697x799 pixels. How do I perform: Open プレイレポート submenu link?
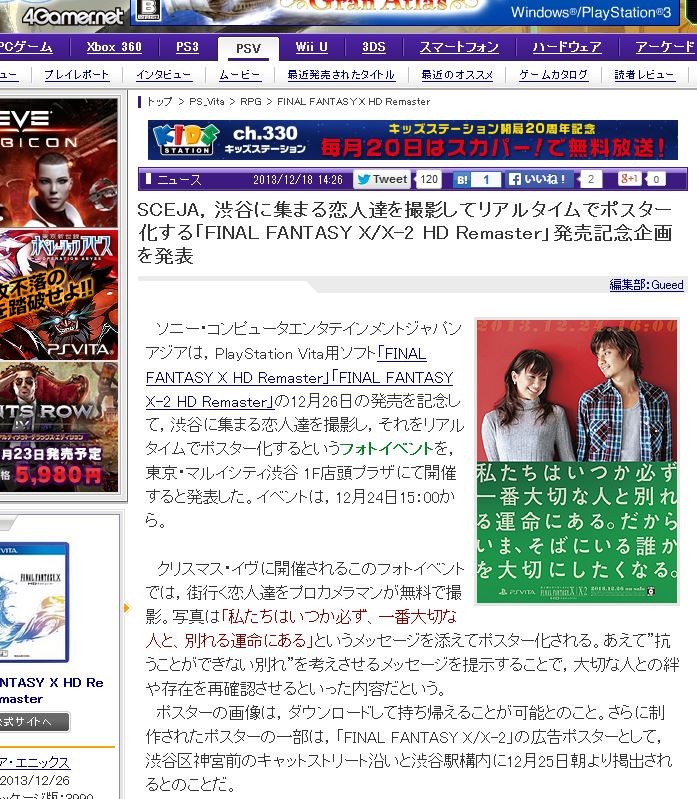click(76, 75)
